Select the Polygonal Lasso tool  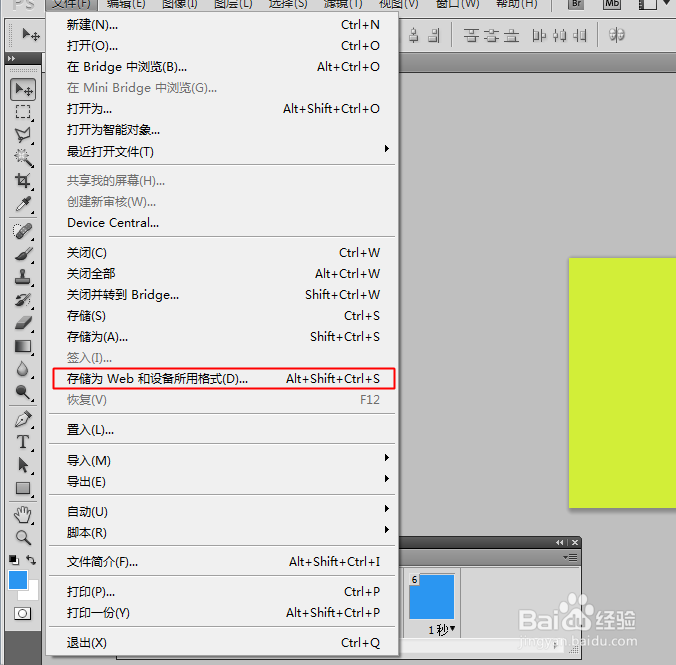[23, 135]
